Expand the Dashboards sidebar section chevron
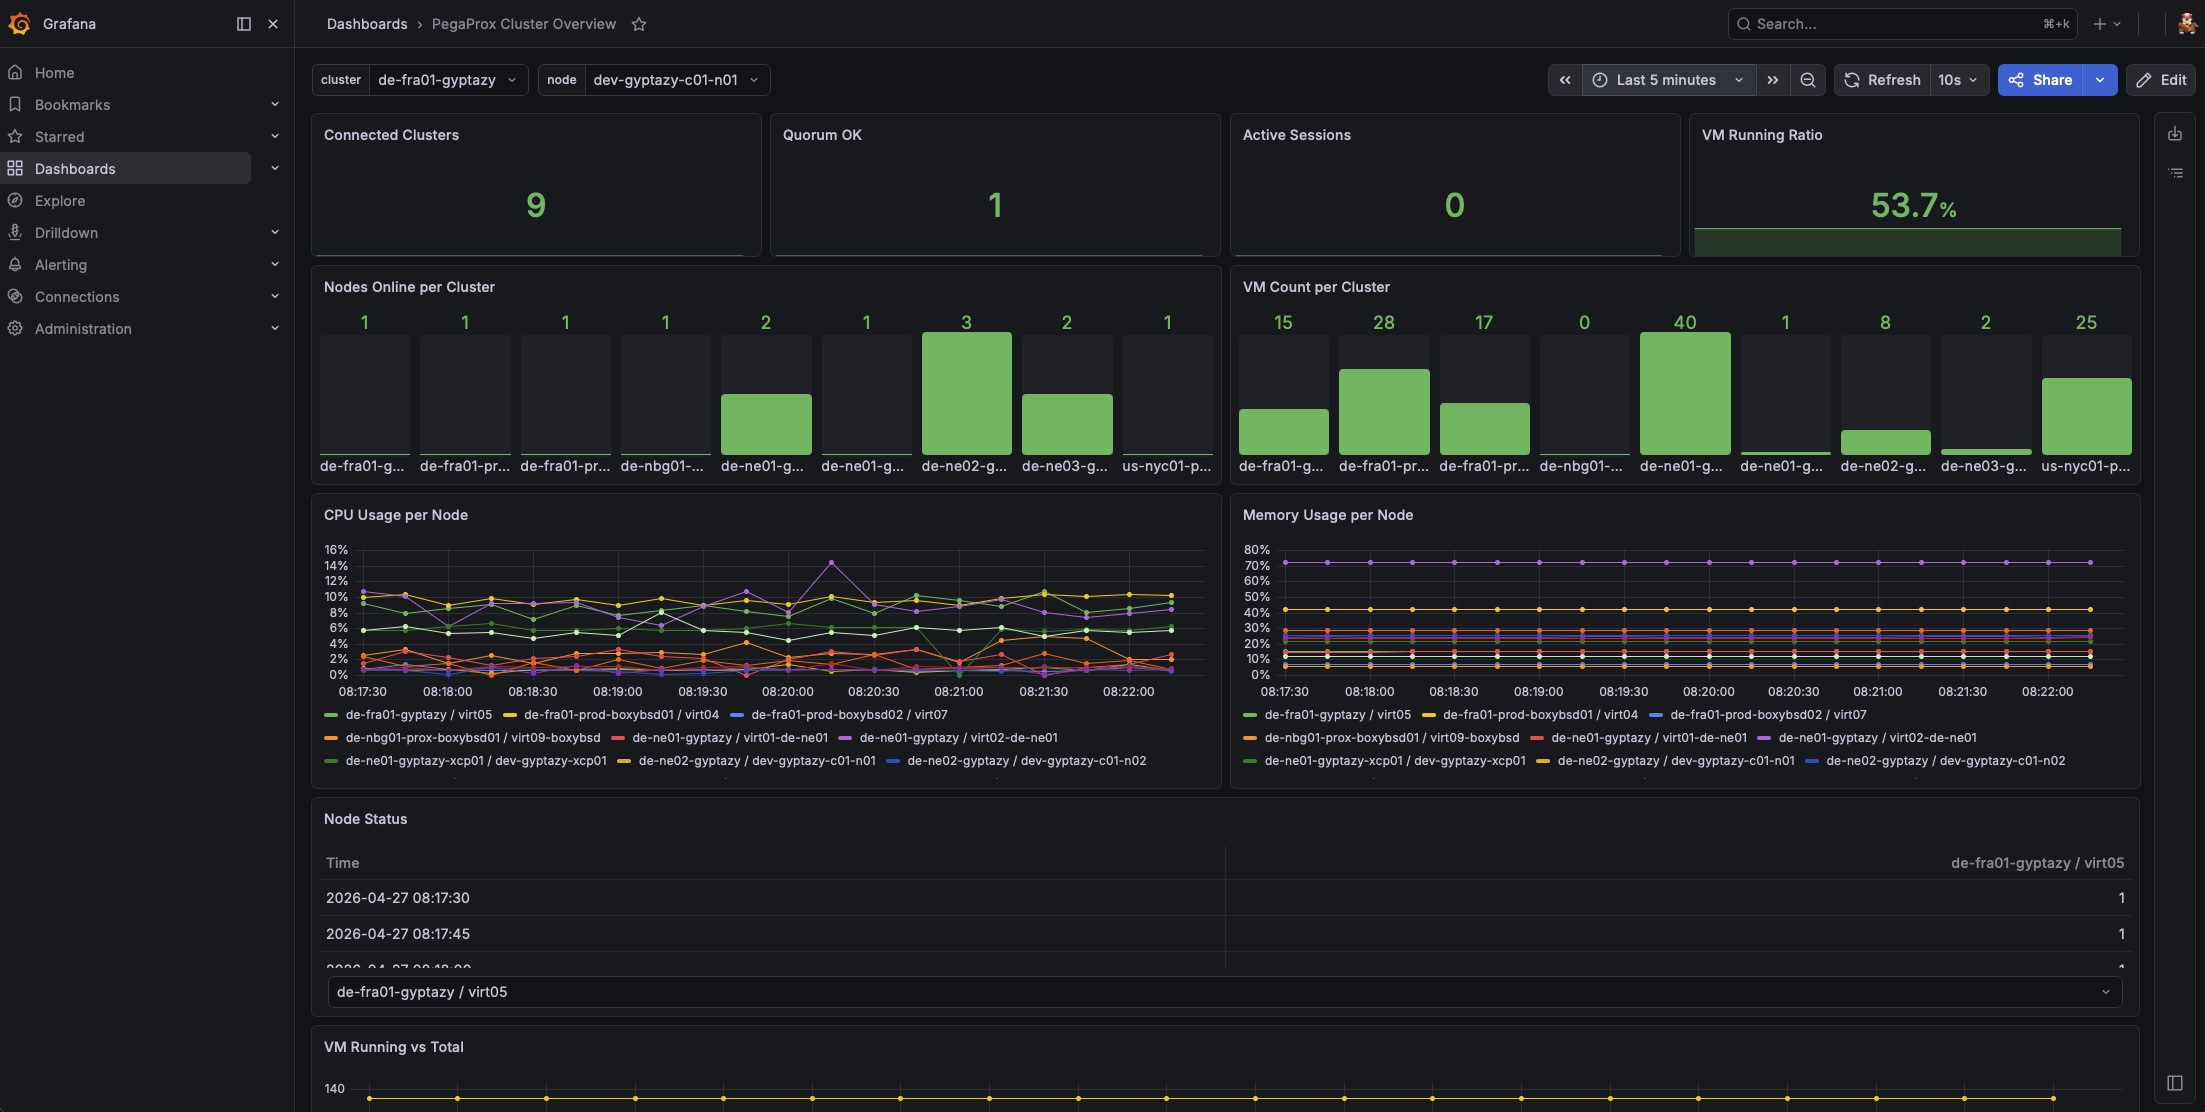2205x1112 pixels. [x=276, y=168]
